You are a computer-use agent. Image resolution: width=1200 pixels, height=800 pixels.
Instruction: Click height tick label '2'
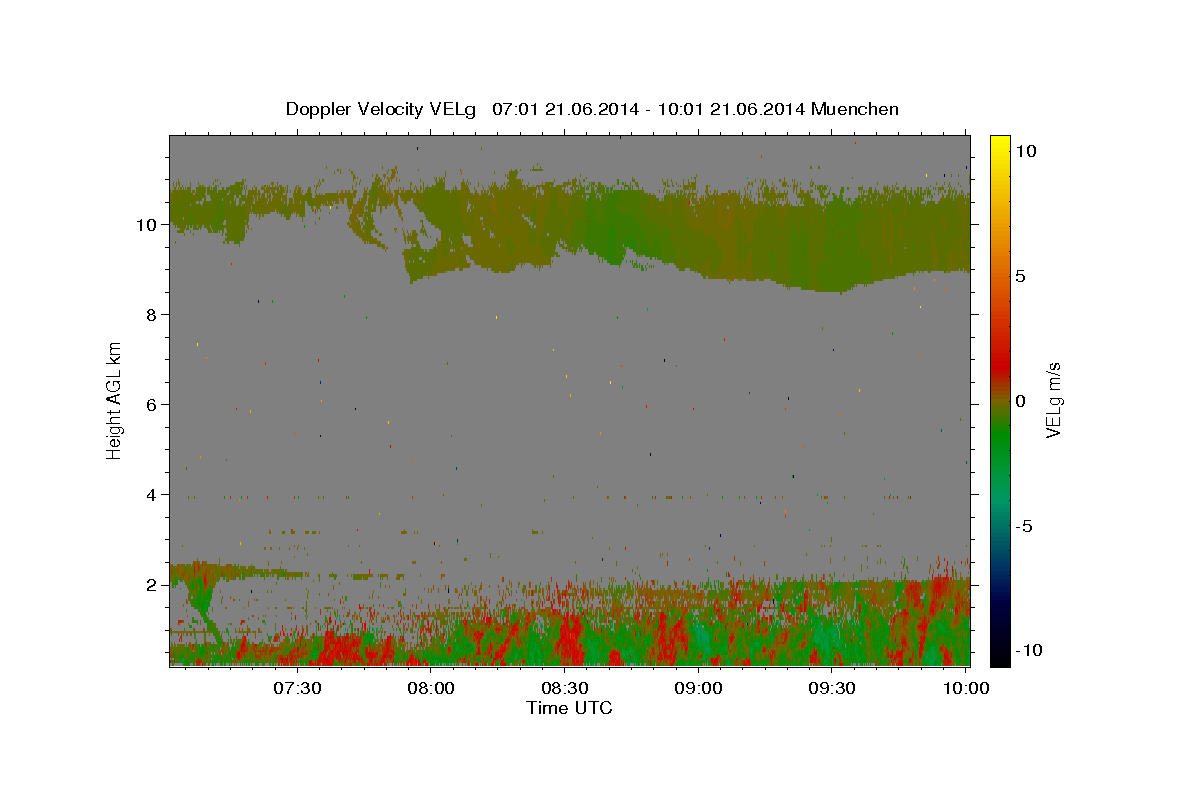click(152, 584)
